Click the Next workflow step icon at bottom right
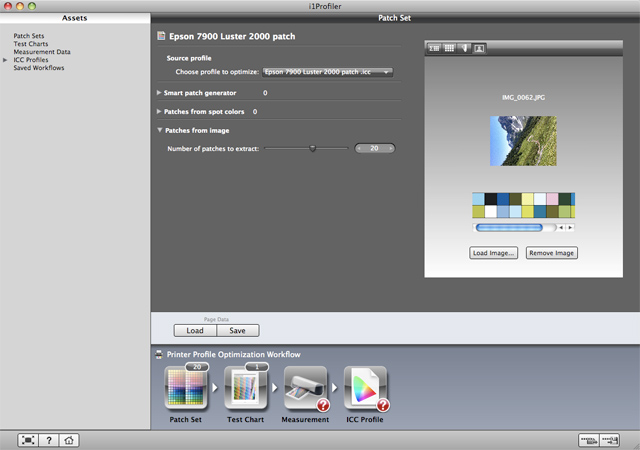This screenshot has width=640, height=450. point(609,440)
